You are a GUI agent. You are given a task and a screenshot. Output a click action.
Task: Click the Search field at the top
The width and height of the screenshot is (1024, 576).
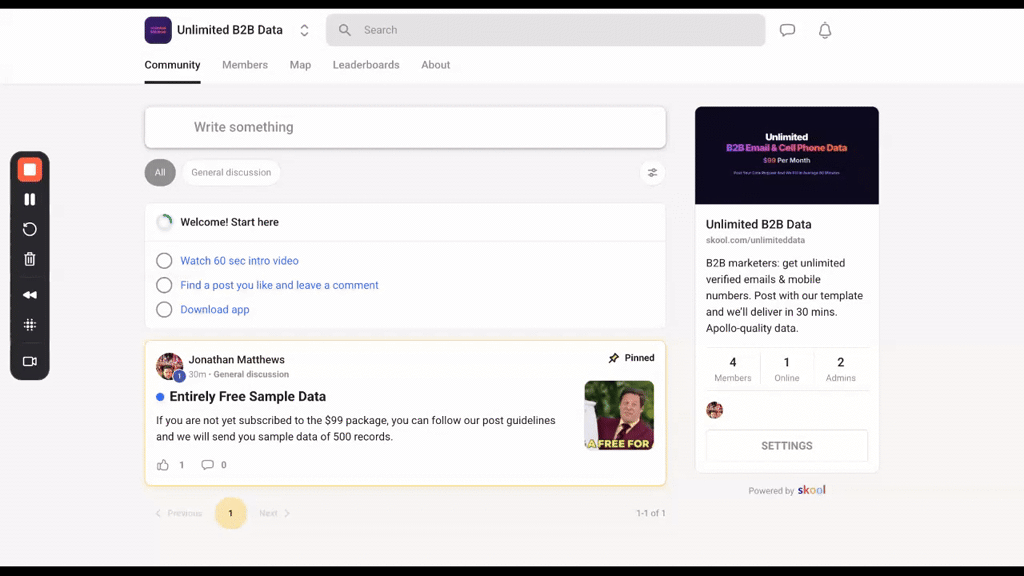click(545, 30)
